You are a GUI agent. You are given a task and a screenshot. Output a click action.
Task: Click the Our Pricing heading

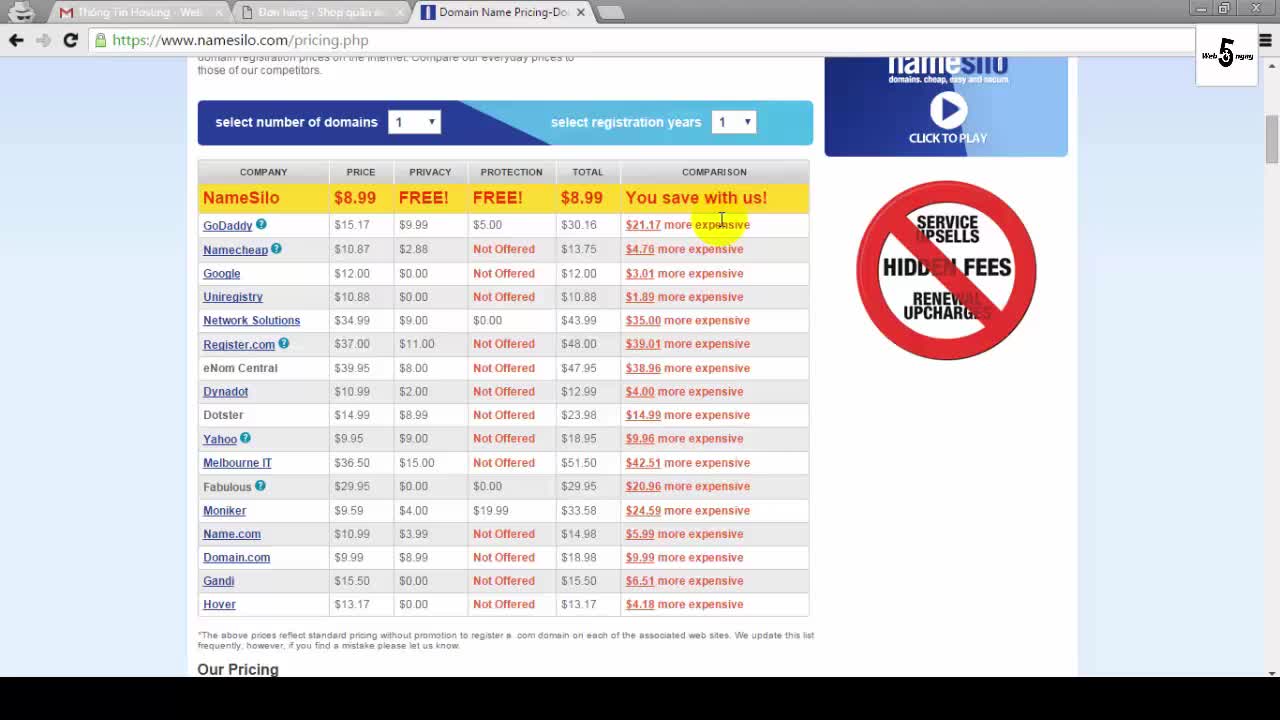pos(238,669)
